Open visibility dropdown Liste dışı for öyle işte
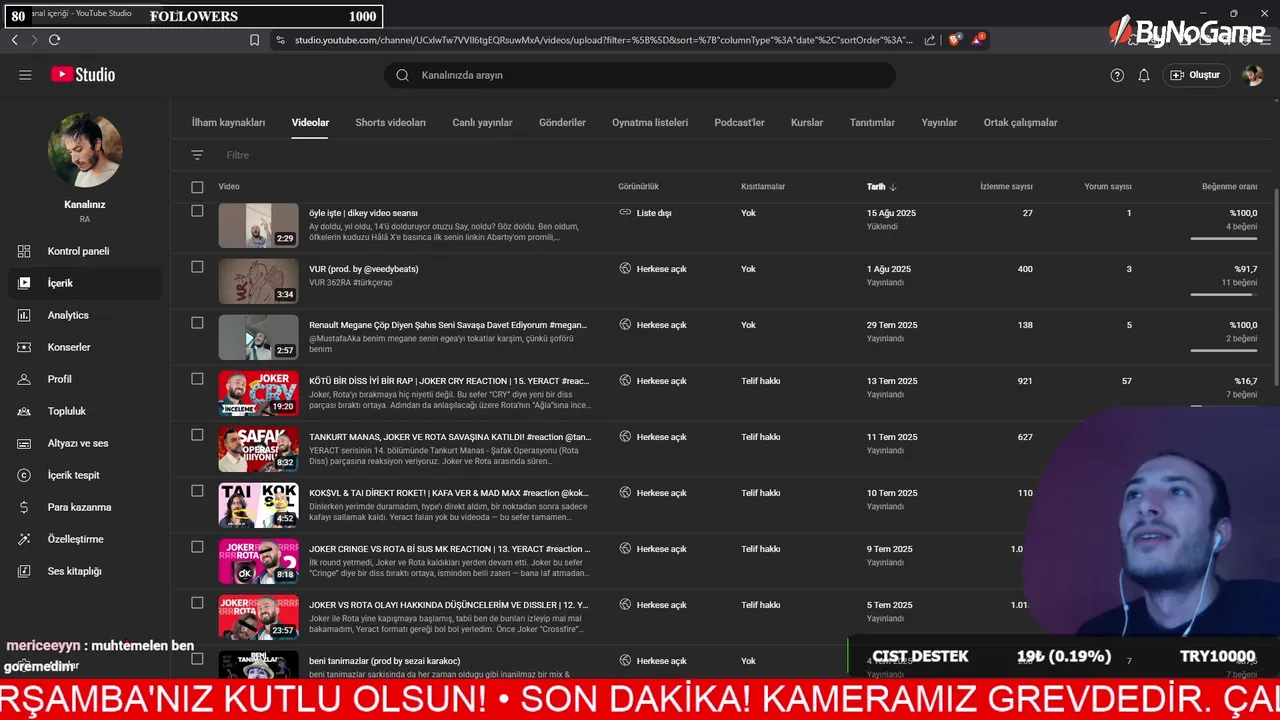 (646, 213)
